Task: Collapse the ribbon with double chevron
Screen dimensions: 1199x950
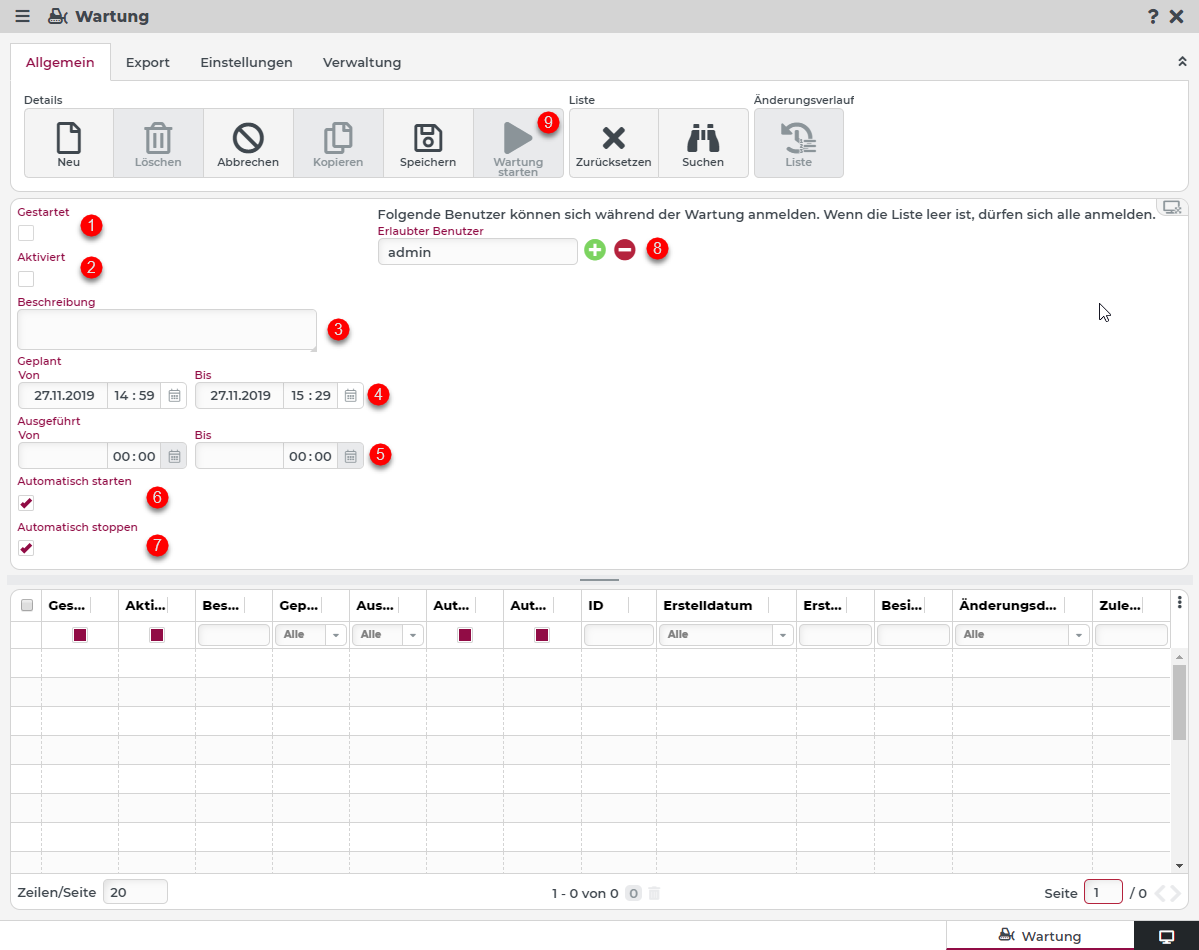Action: pyautogui.click(x=1182, y=62)
